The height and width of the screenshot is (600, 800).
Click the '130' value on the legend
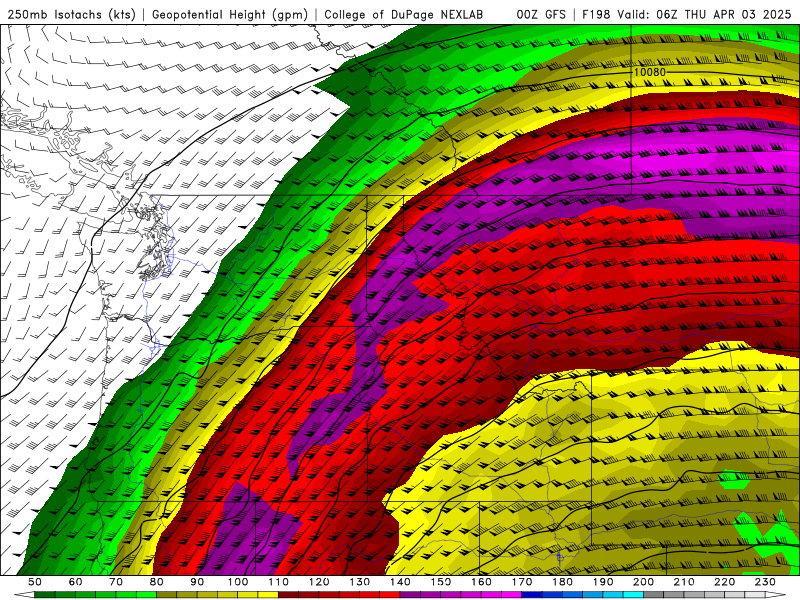tap(360, 582)
